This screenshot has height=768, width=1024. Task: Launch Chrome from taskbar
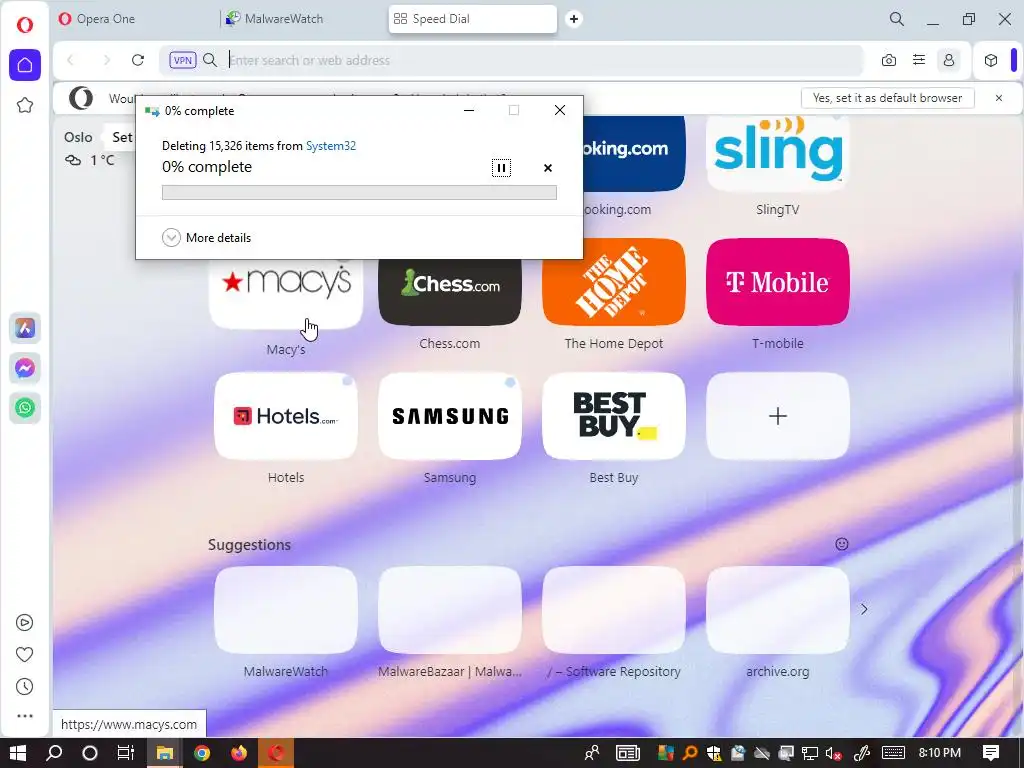(202, 753)
